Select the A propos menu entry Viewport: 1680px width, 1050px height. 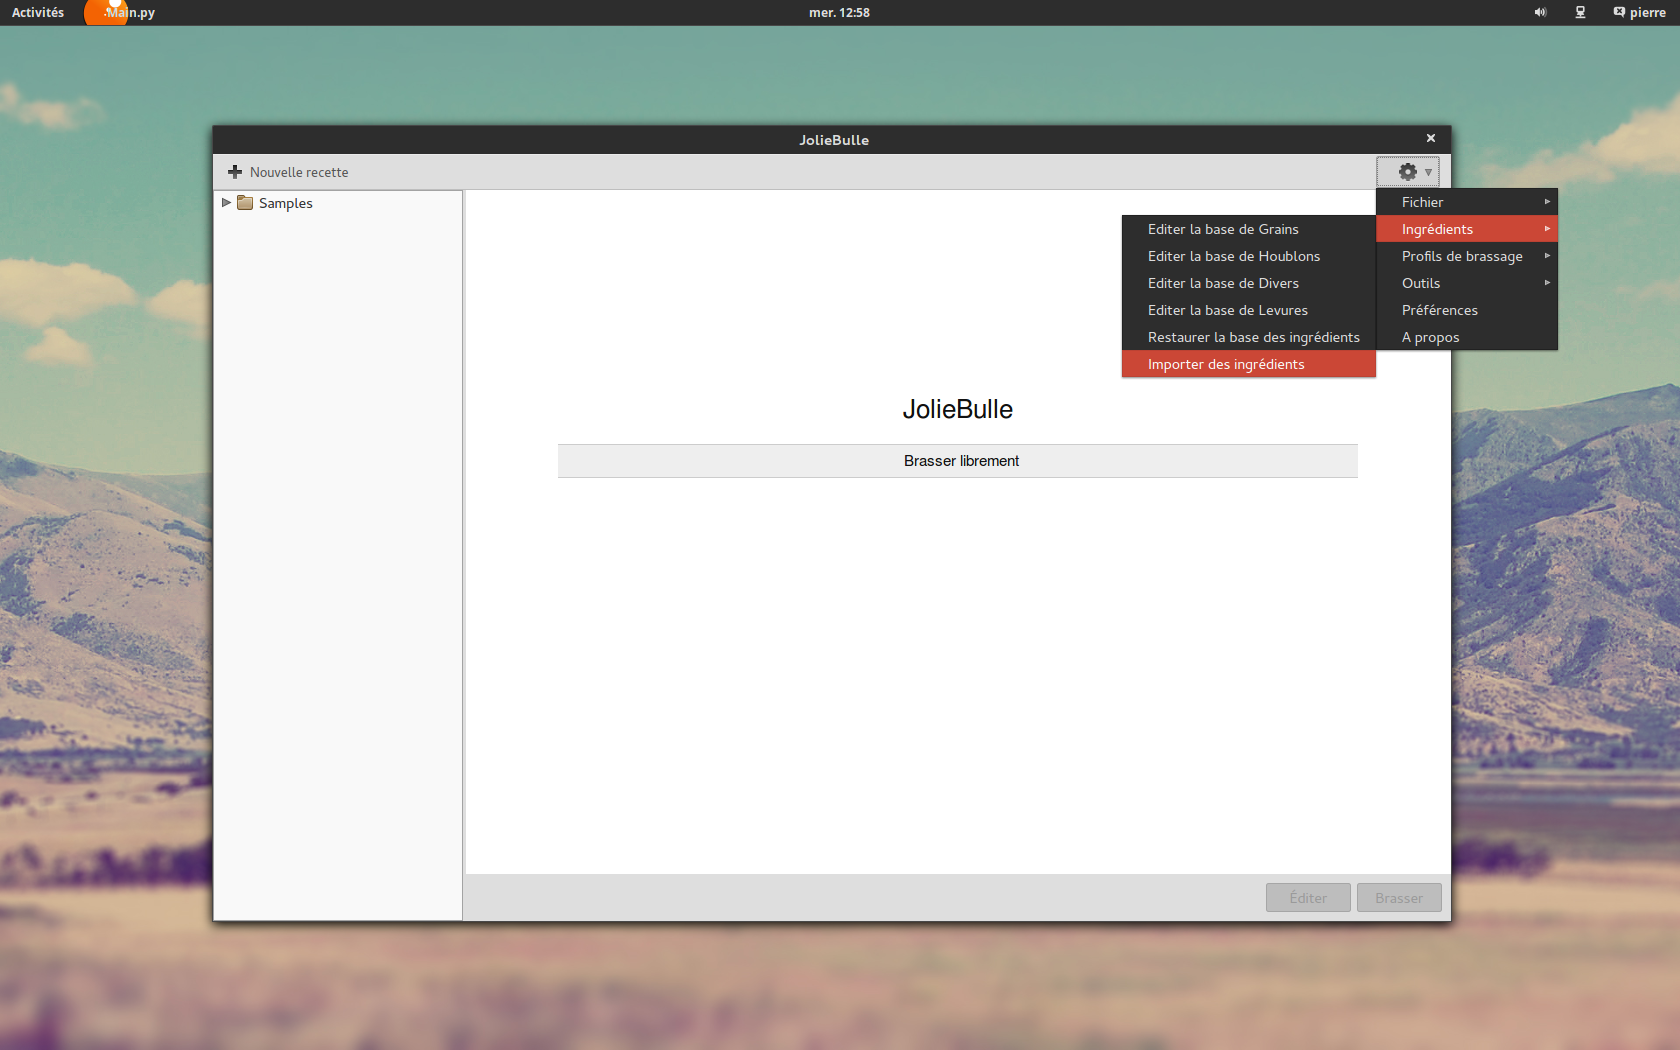click(x=1431, y=337)
